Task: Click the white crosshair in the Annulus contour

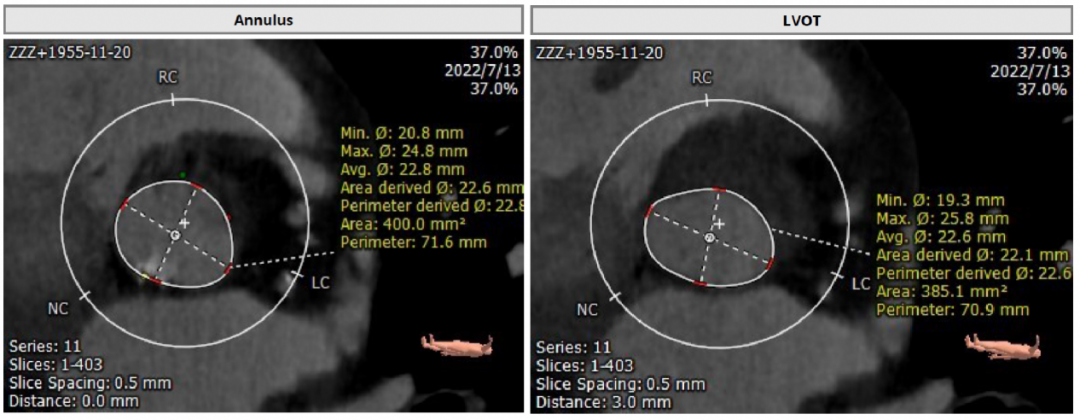Action: pyautogui.click(x=184, y=222)
